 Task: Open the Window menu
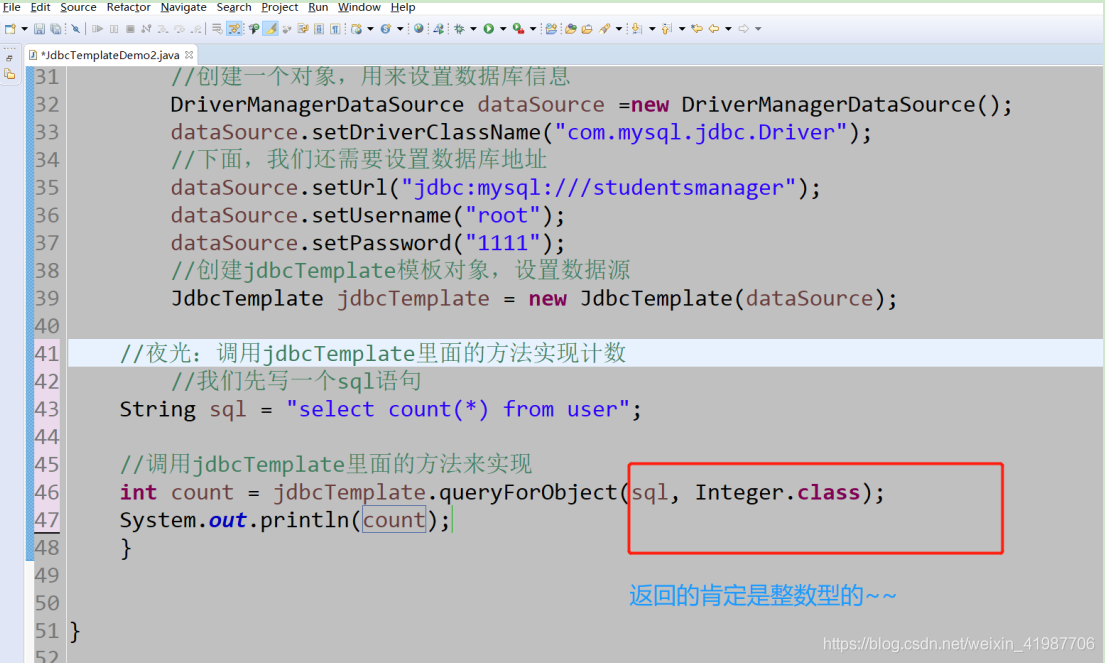pyautogui.click(x=359, y=7)
